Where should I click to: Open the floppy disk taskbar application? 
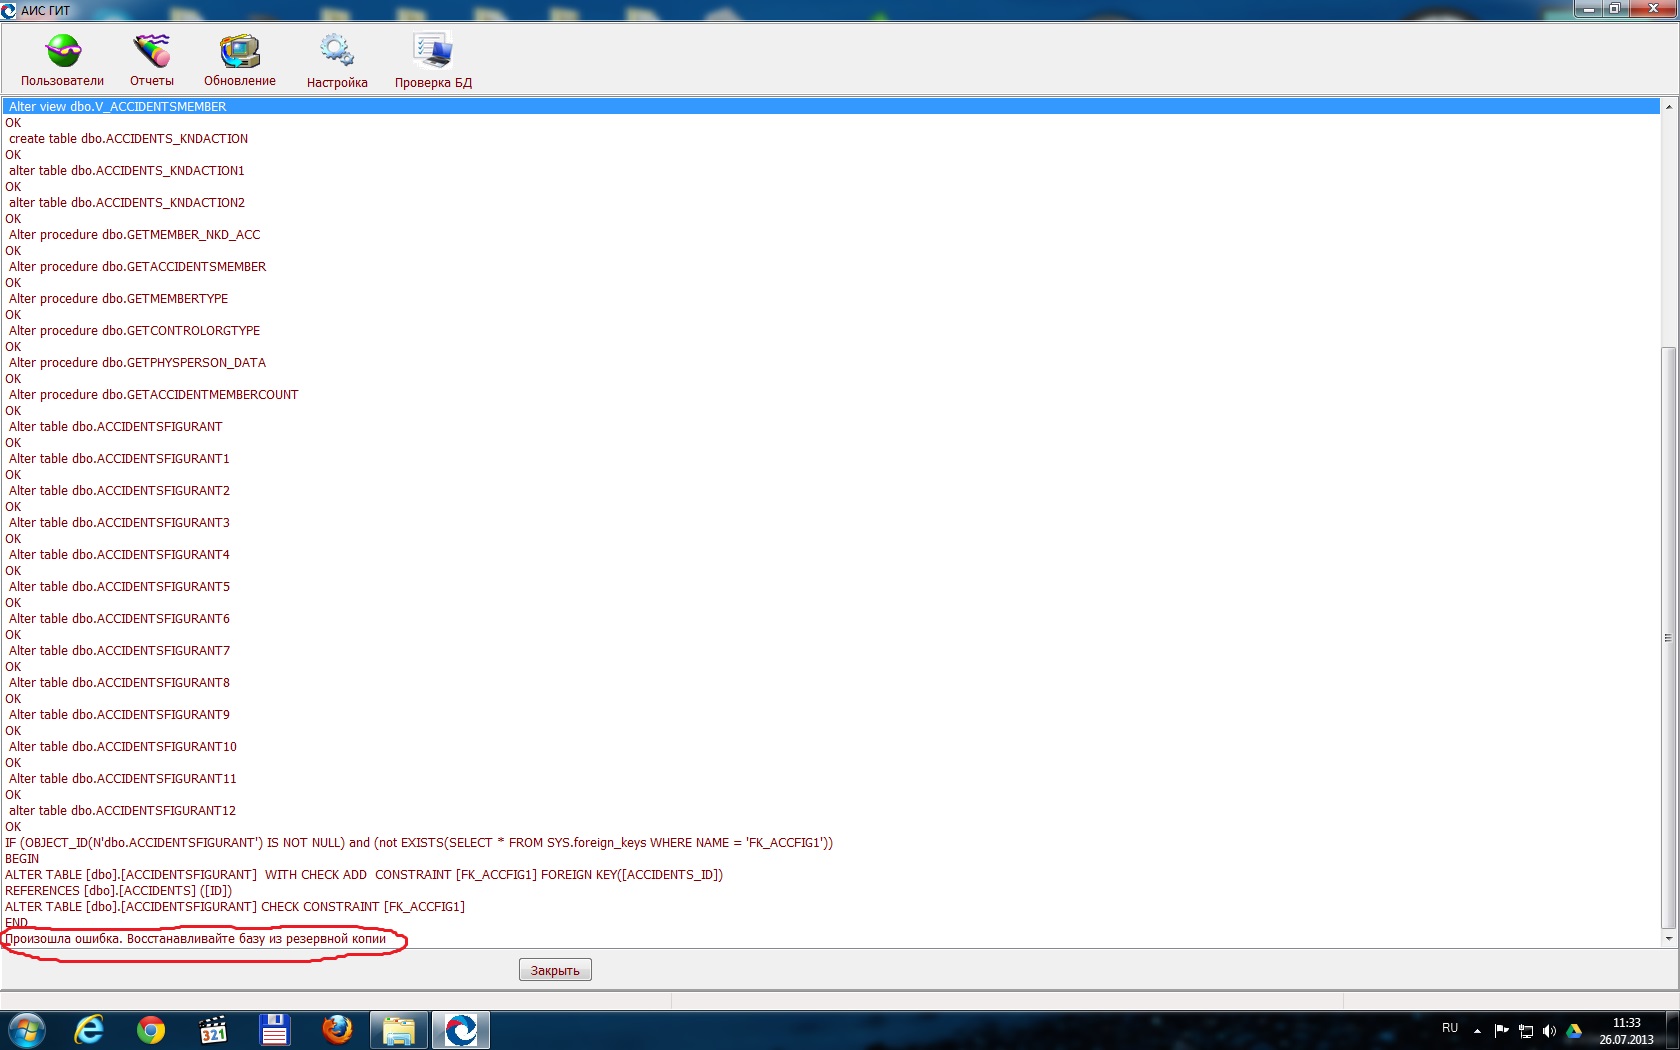click(x=275, y=1030)
